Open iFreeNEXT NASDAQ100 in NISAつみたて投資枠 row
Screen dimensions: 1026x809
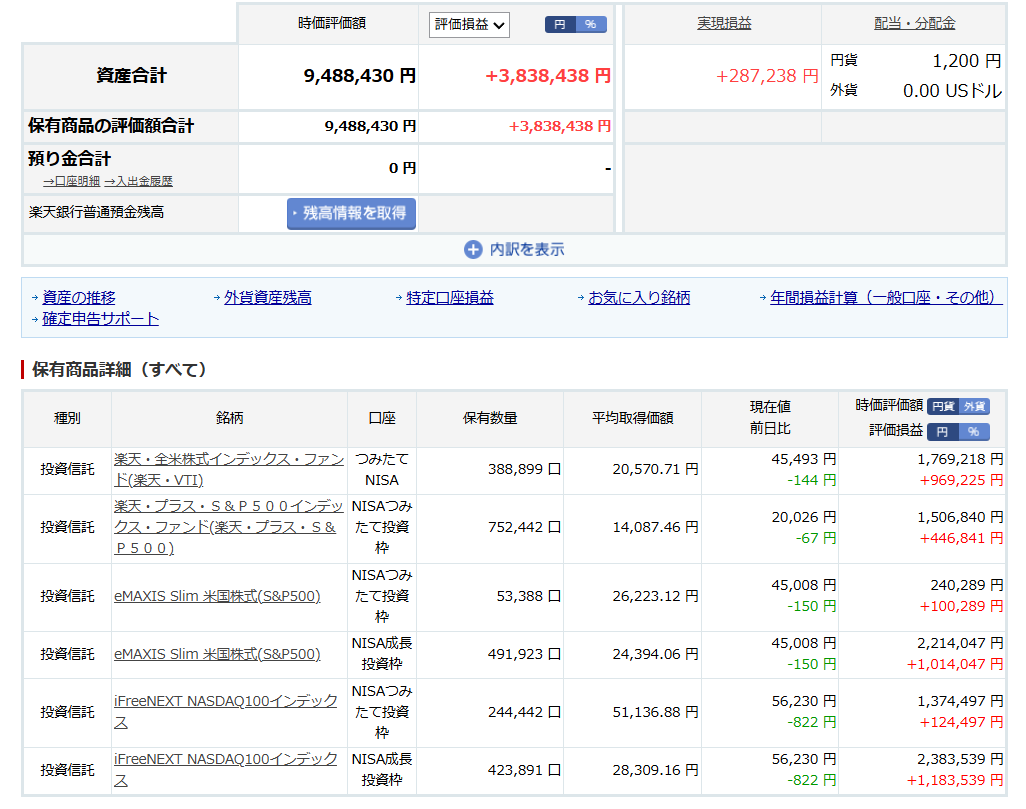point(225,712)
